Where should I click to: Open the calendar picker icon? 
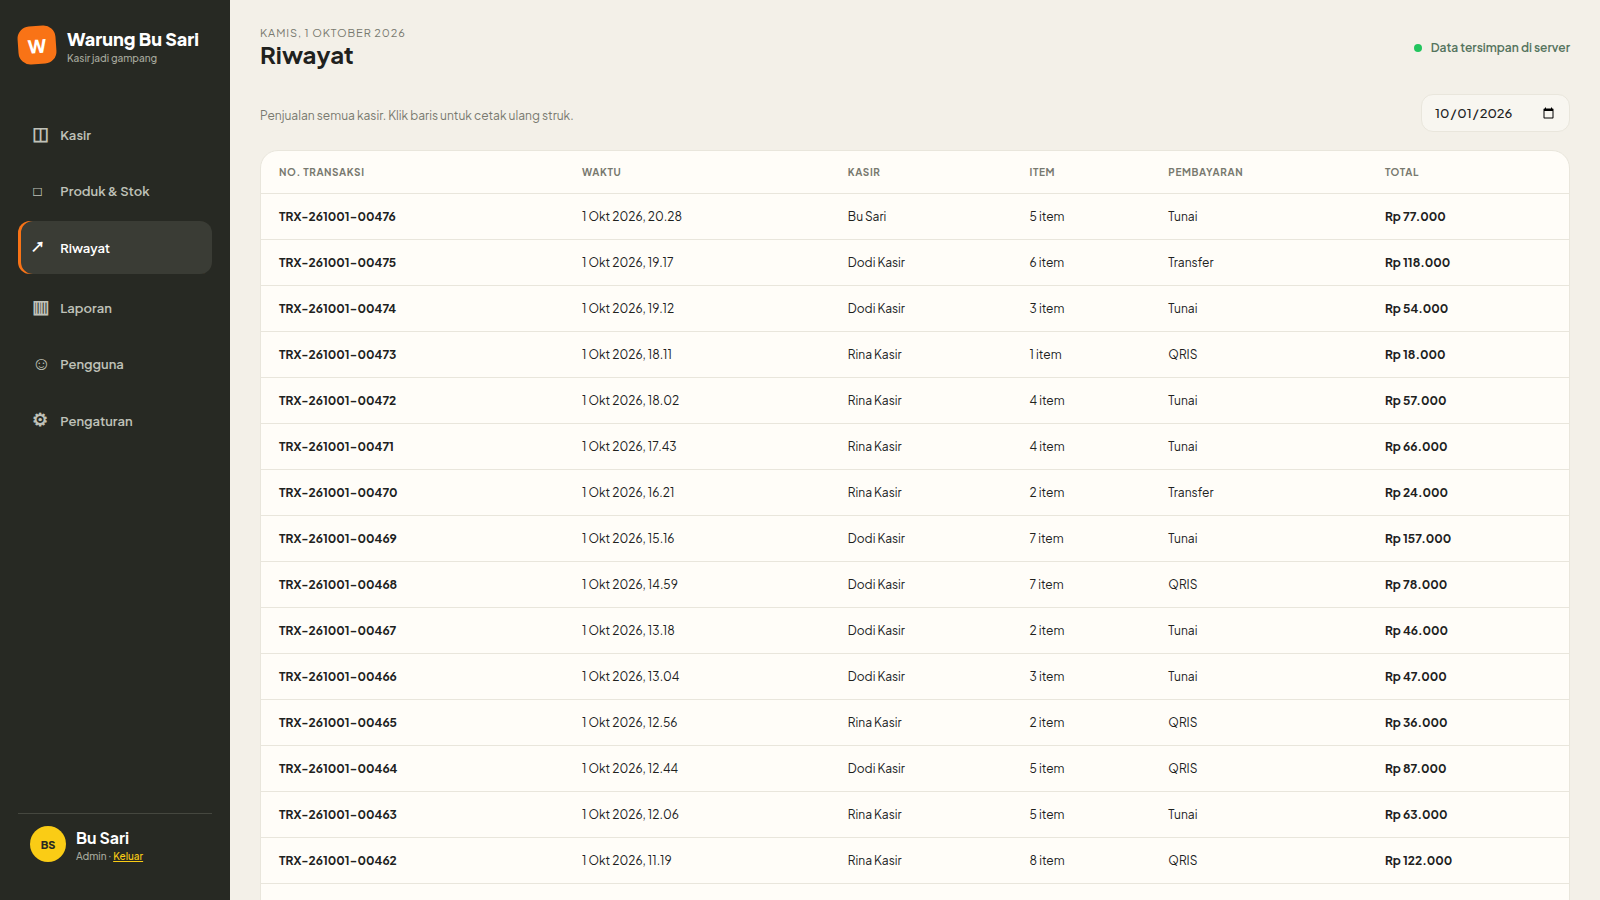click(1548, 113)
